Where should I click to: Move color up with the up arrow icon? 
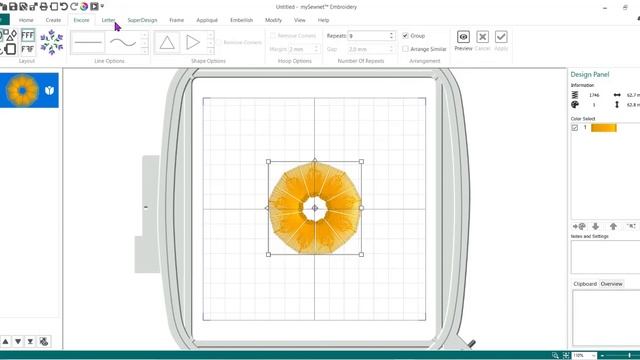(x=613, y=227)
